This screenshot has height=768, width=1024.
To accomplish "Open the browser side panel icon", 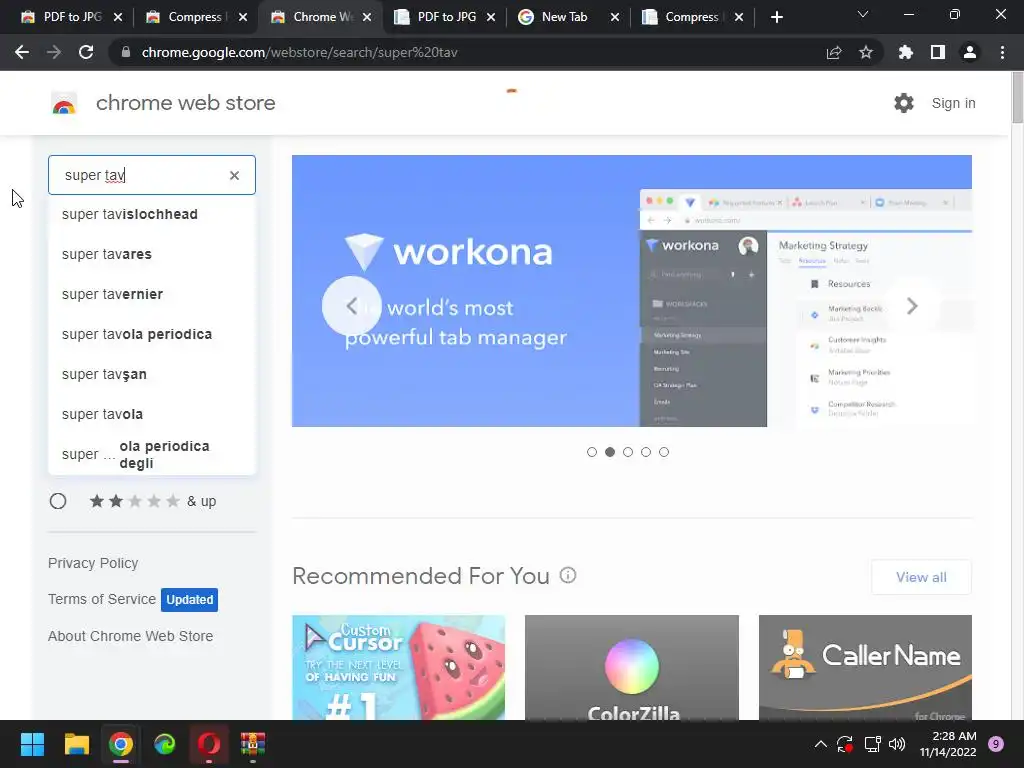I will point(938,52).
